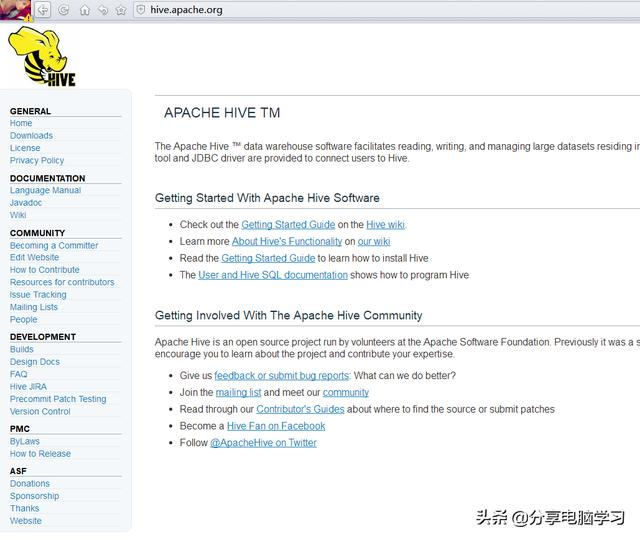Open the Thanks sidebar link
Screen dimensions: 640x540
coord(24,508)
